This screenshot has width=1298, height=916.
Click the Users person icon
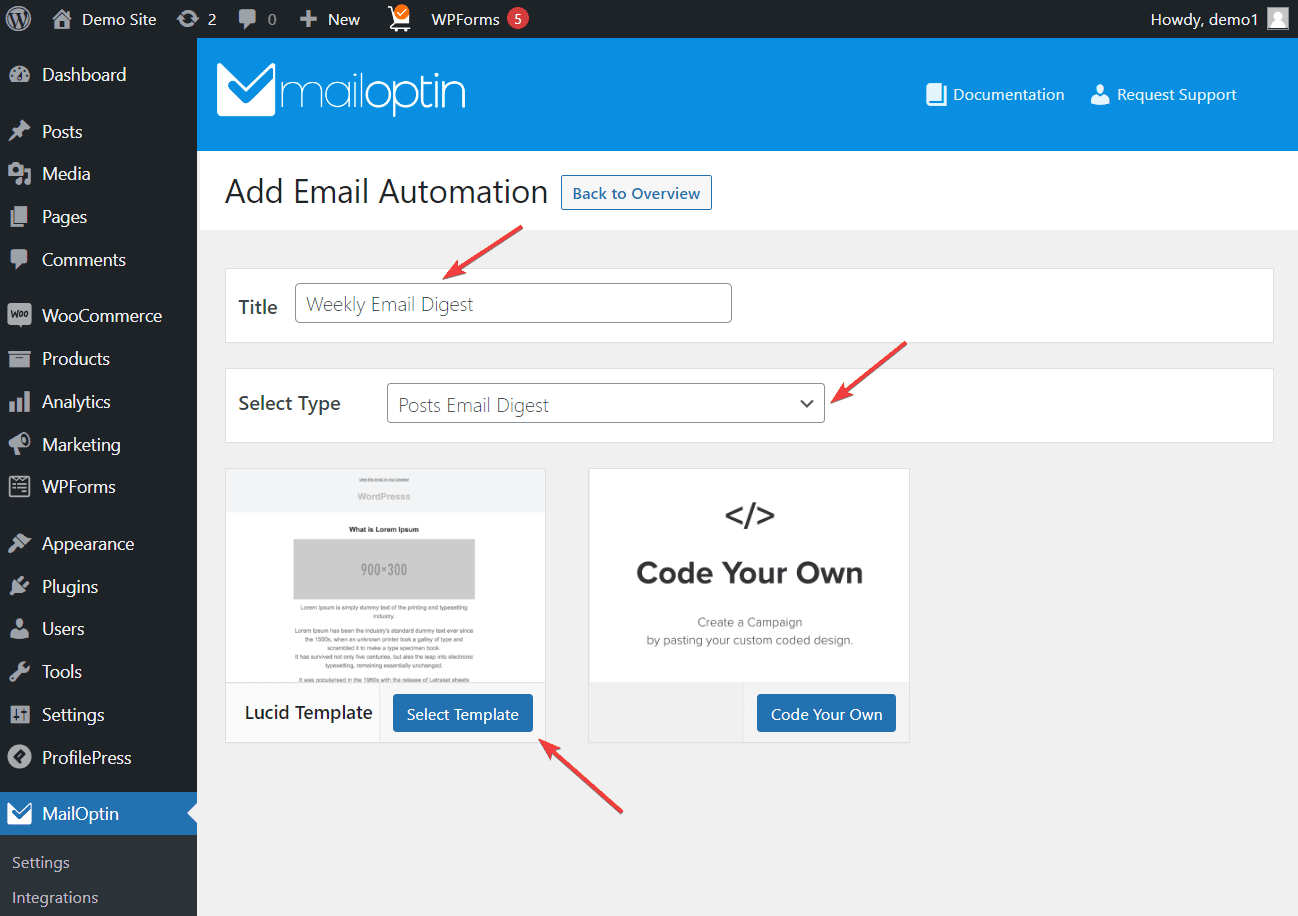click(19, 629)
